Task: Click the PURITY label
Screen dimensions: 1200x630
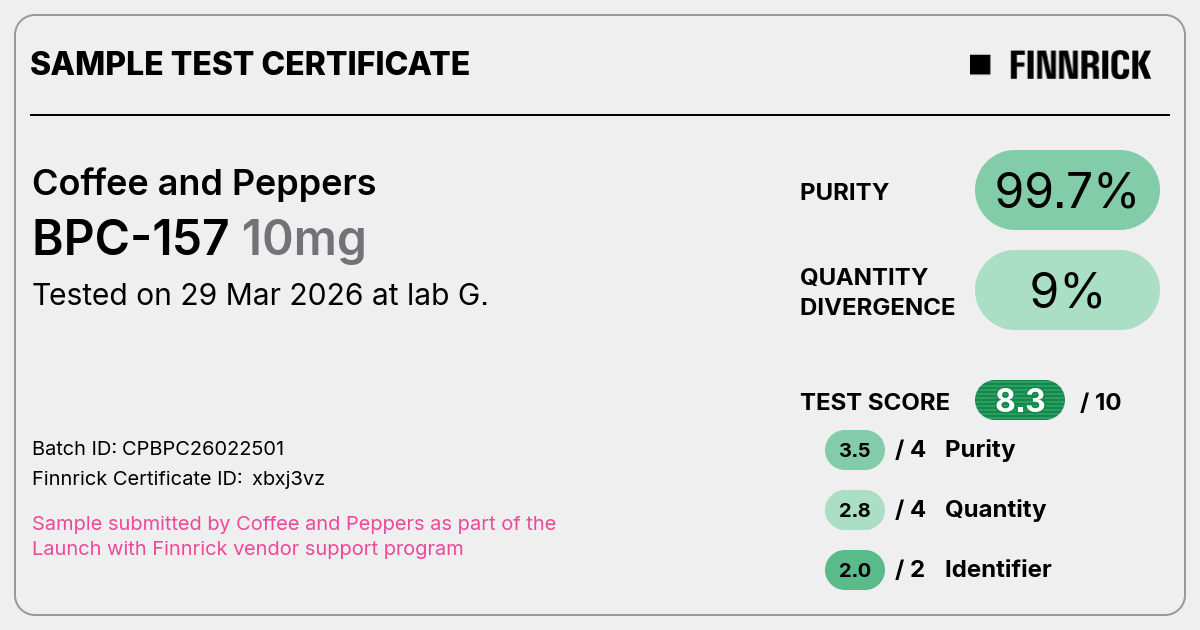Action: [x=844, y=192]
